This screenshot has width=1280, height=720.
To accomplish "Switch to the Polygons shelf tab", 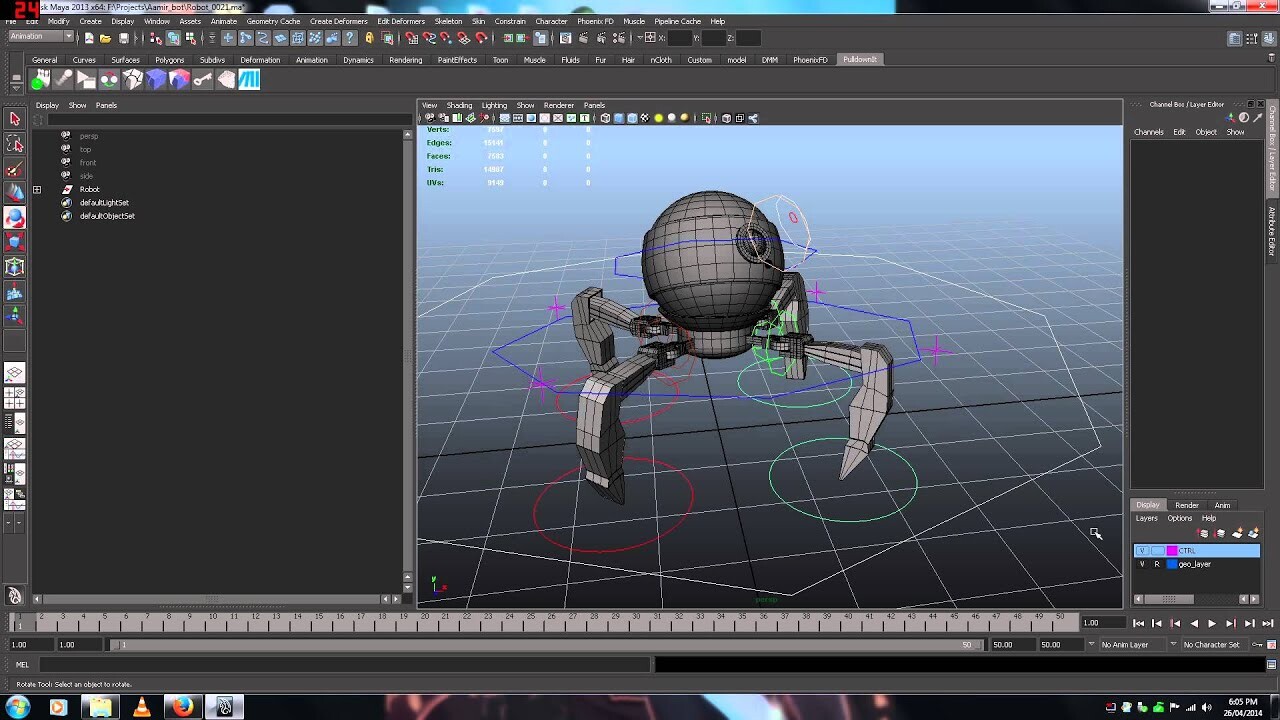I will tap(169, 59).
